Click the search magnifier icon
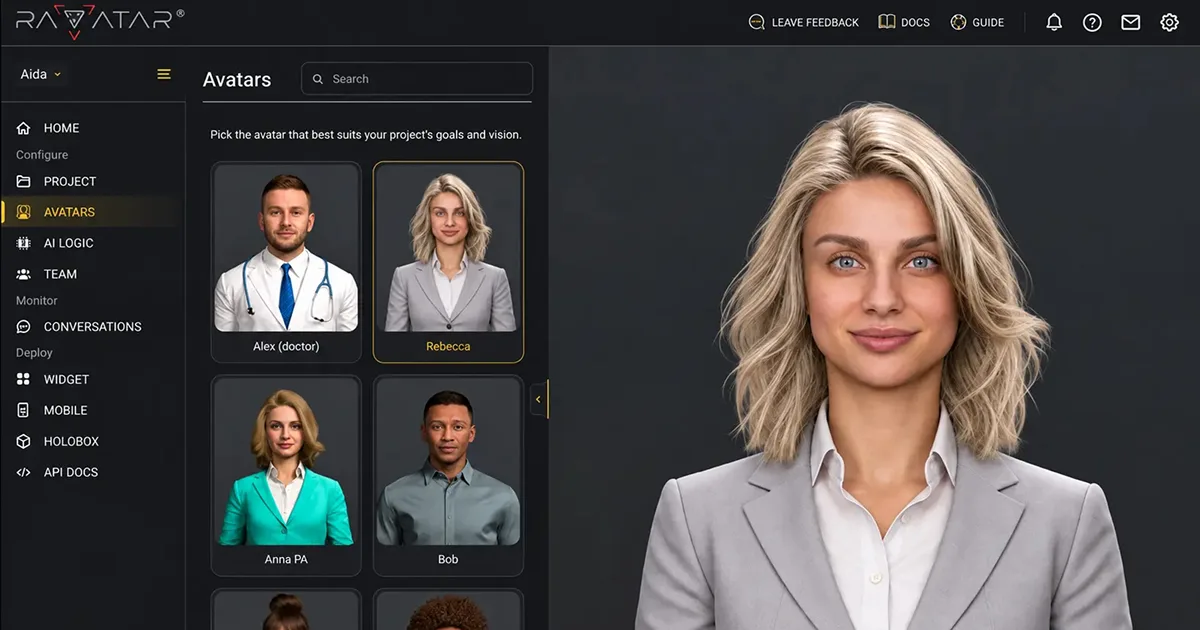 click(x=318, y=79)
